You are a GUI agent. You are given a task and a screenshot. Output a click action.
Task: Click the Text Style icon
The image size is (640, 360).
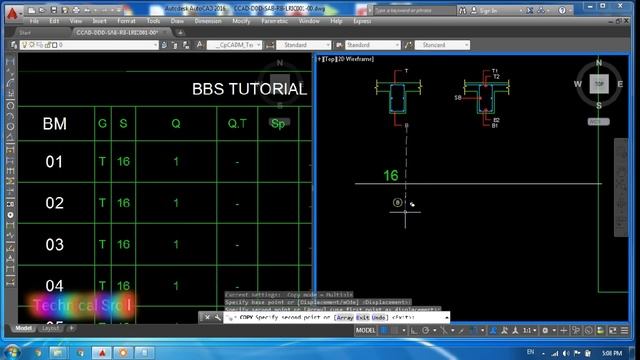tap(200, 45)
